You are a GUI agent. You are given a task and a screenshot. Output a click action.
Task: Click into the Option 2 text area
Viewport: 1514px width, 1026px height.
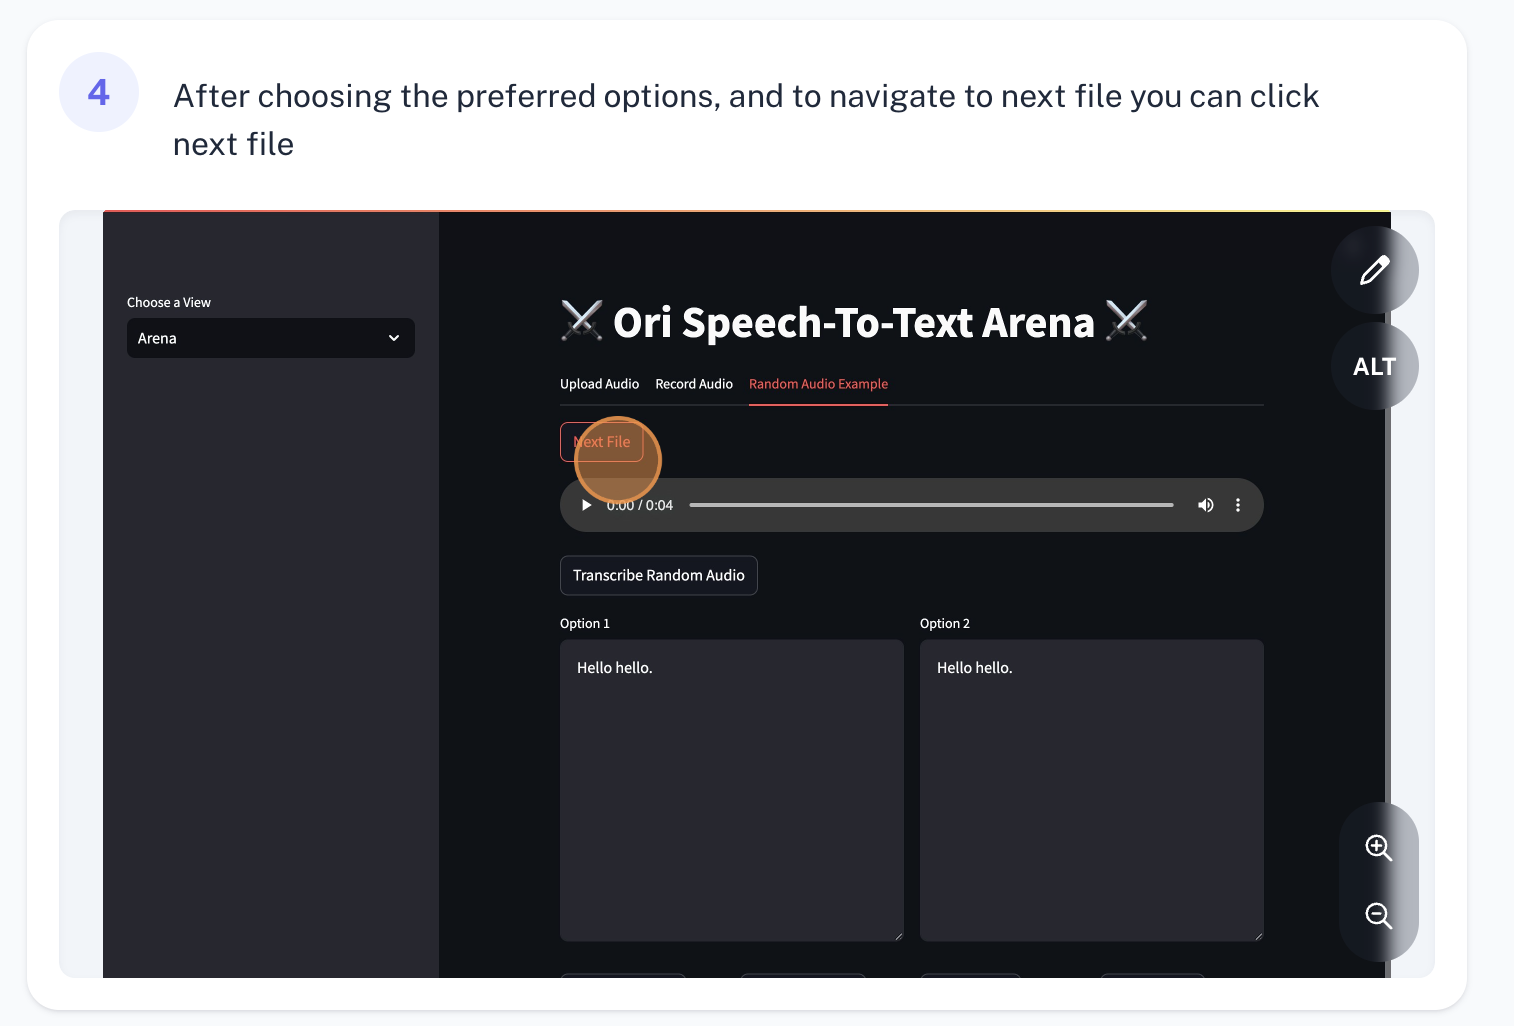(x=1092, y=790)
